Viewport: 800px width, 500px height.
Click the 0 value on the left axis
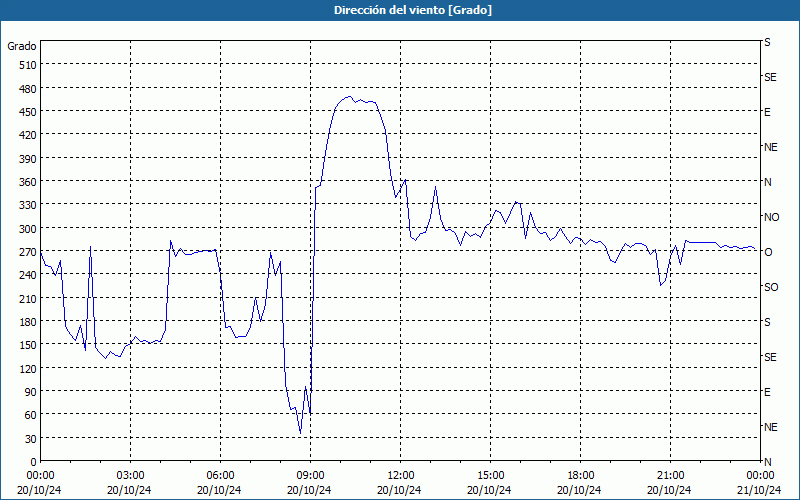(34, 462)
